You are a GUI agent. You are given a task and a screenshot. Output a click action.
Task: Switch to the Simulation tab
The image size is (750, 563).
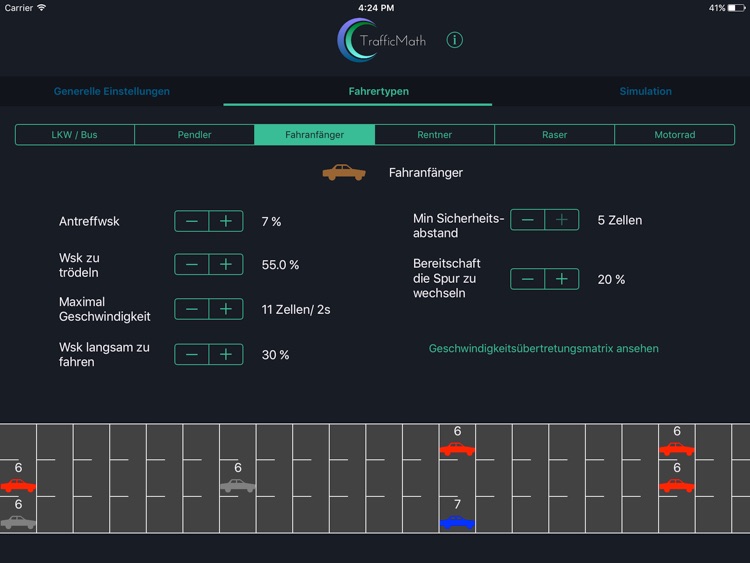click(645, 91)
